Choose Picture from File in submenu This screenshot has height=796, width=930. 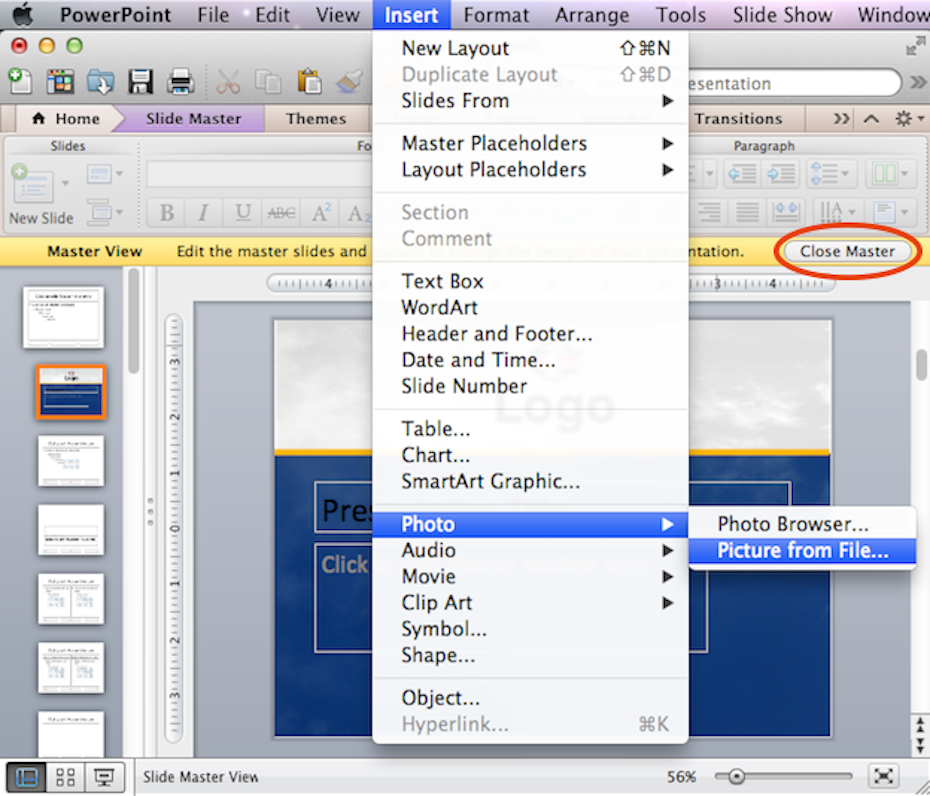click(802, 551)
